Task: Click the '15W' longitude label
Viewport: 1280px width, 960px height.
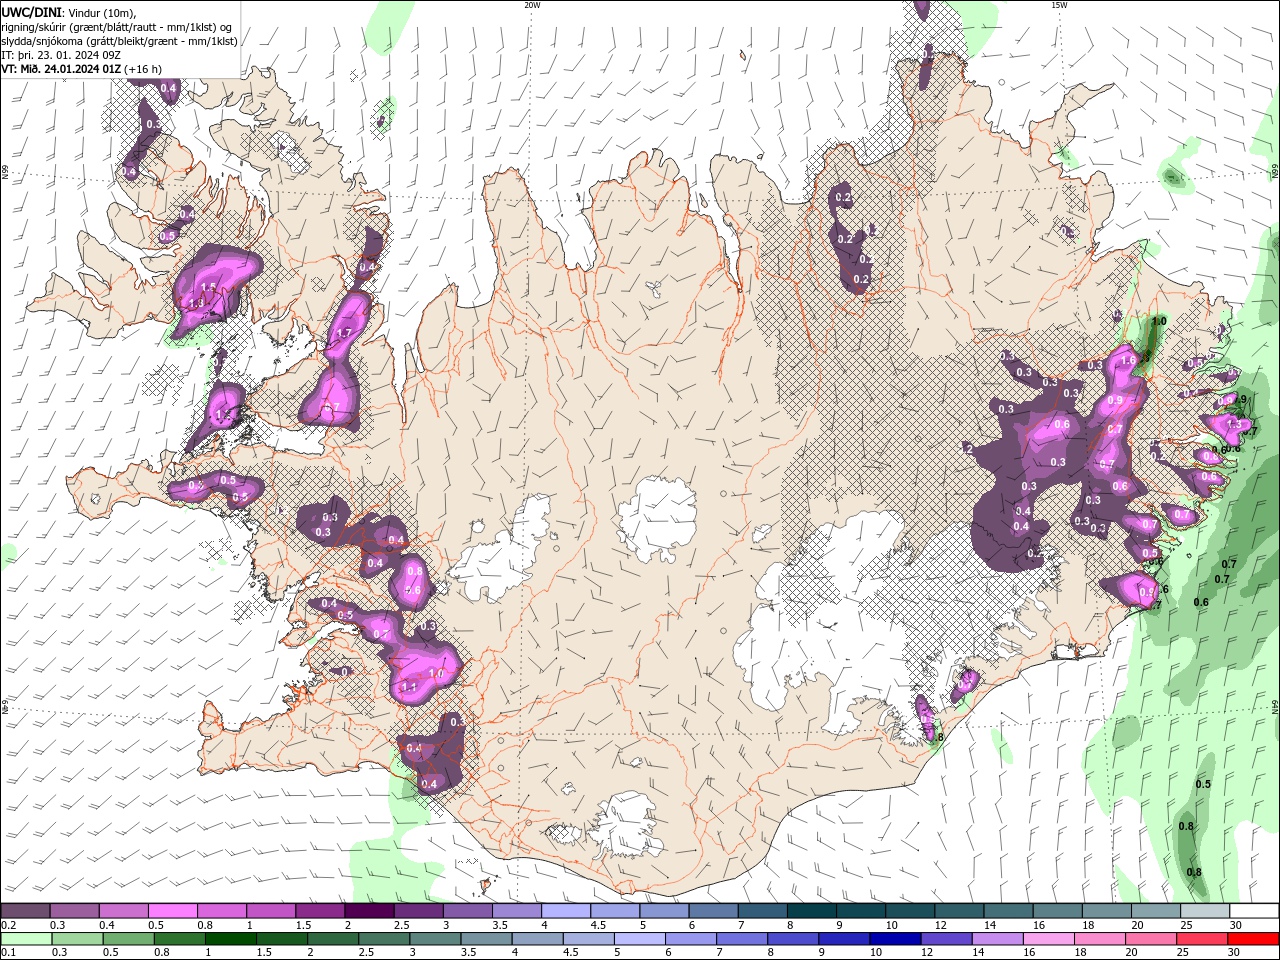Action: [x=1059, y=5]
